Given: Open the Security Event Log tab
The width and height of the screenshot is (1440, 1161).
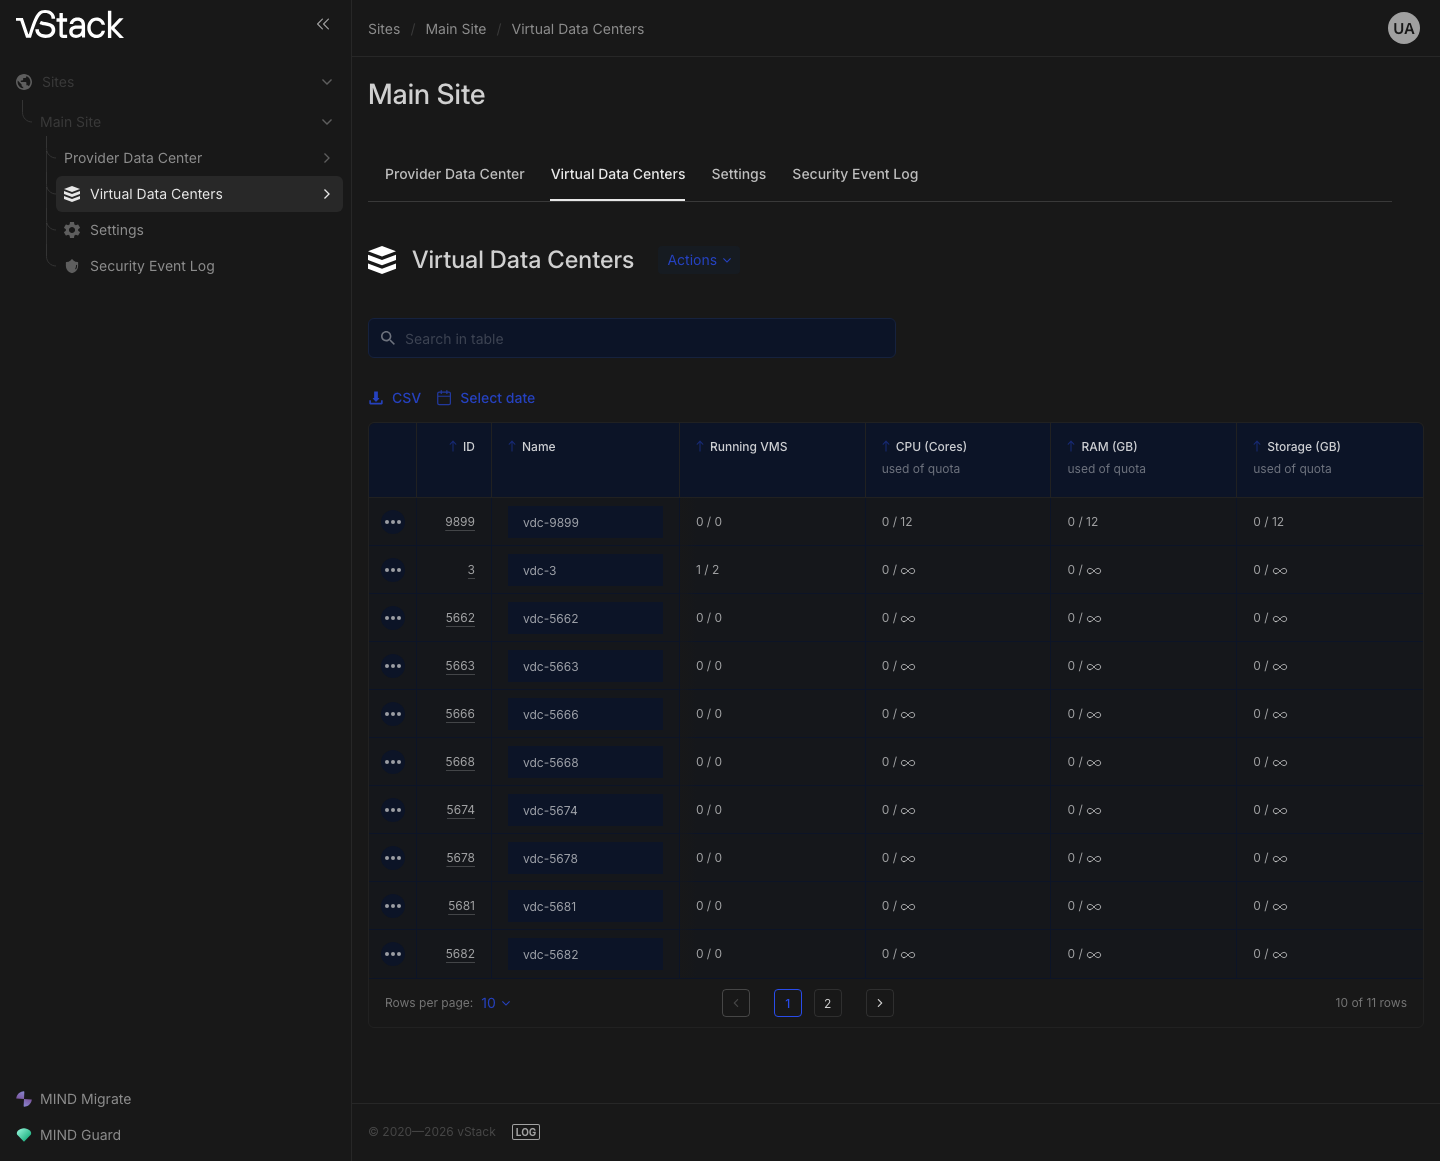Looking at the screenshot, I should tap(855, 174).
